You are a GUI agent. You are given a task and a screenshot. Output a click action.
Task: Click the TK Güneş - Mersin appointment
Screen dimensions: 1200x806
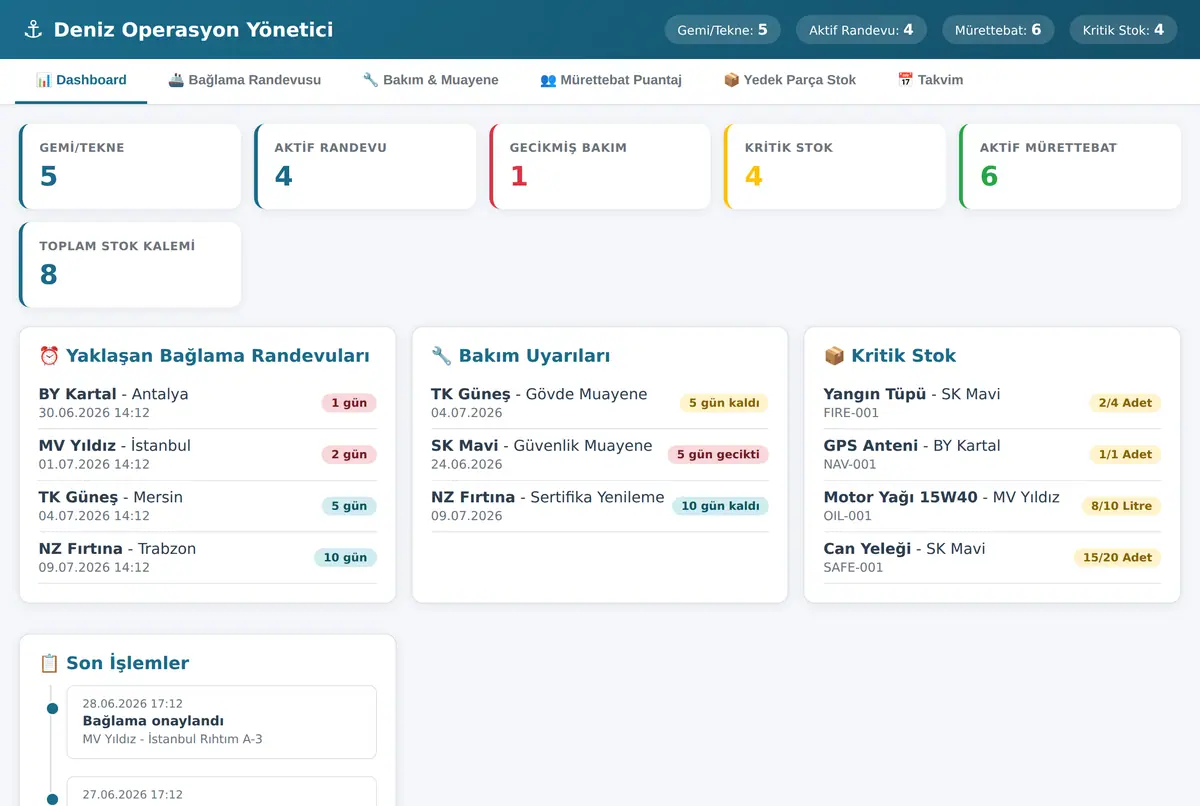coord(207,506)
